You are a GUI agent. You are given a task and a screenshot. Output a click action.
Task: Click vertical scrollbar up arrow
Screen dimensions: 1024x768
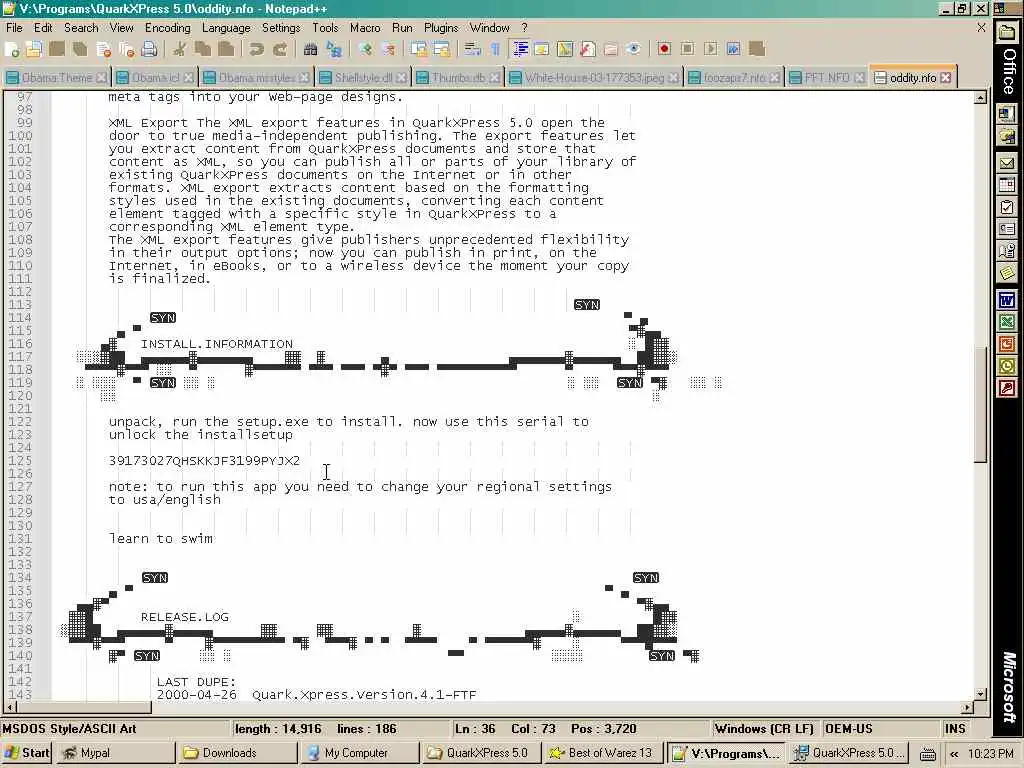(980, 98)
